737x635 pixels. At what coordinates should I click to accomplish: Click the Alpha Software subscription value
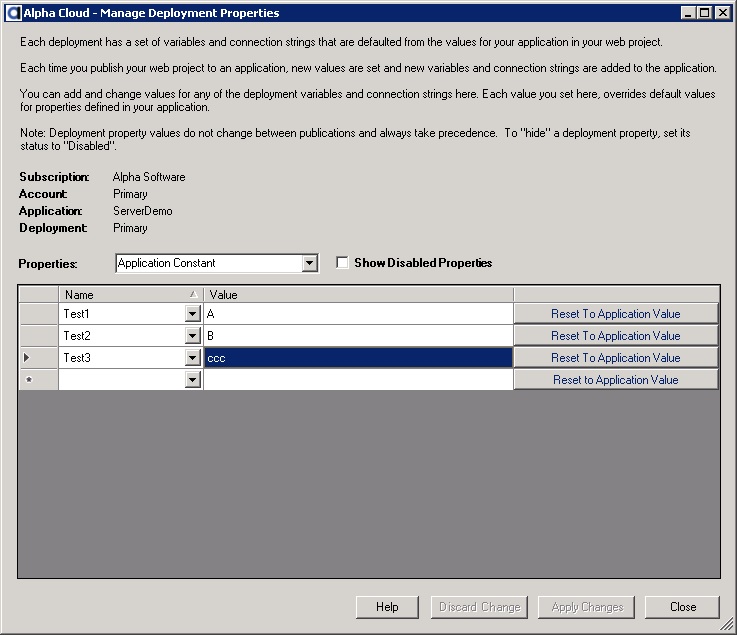click(x=149, y=177)
